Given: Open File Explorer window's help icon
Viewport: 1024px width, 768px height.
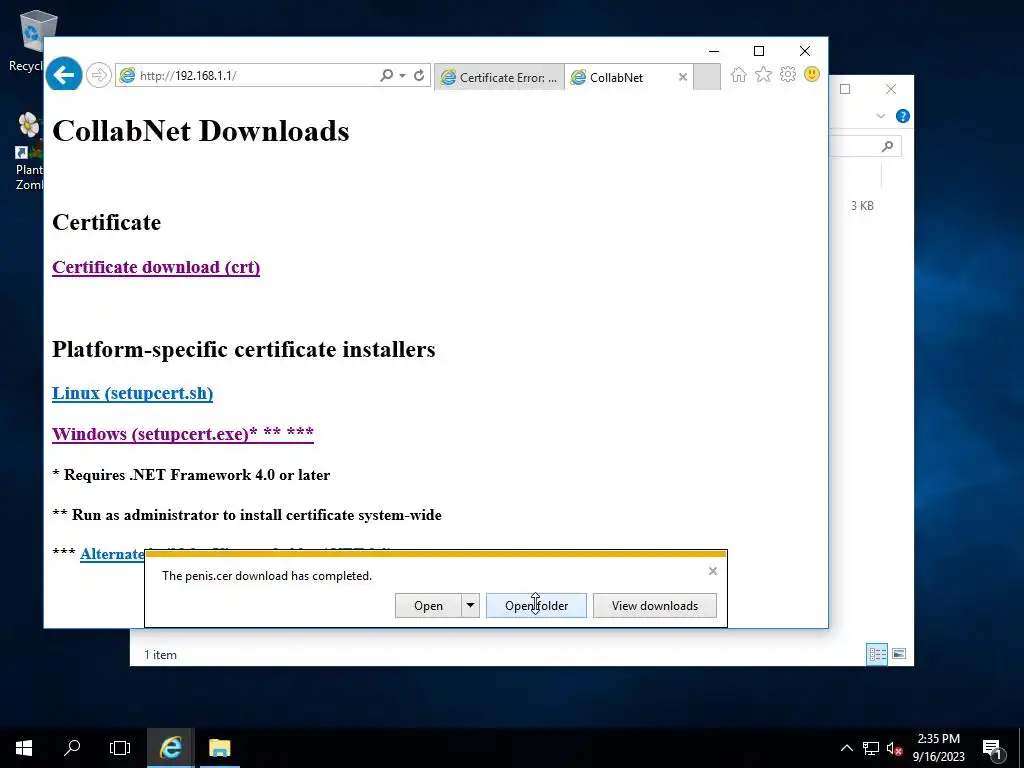Looking at the screenshot, I should (x=903, y=116).
